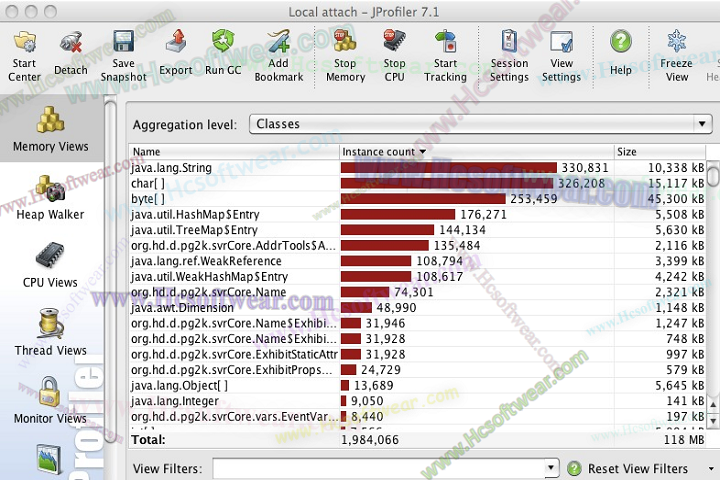This screenshot has height=480, width=720.
Task: Select the java.util.TreeMap$Entry row
Action: 417,230
